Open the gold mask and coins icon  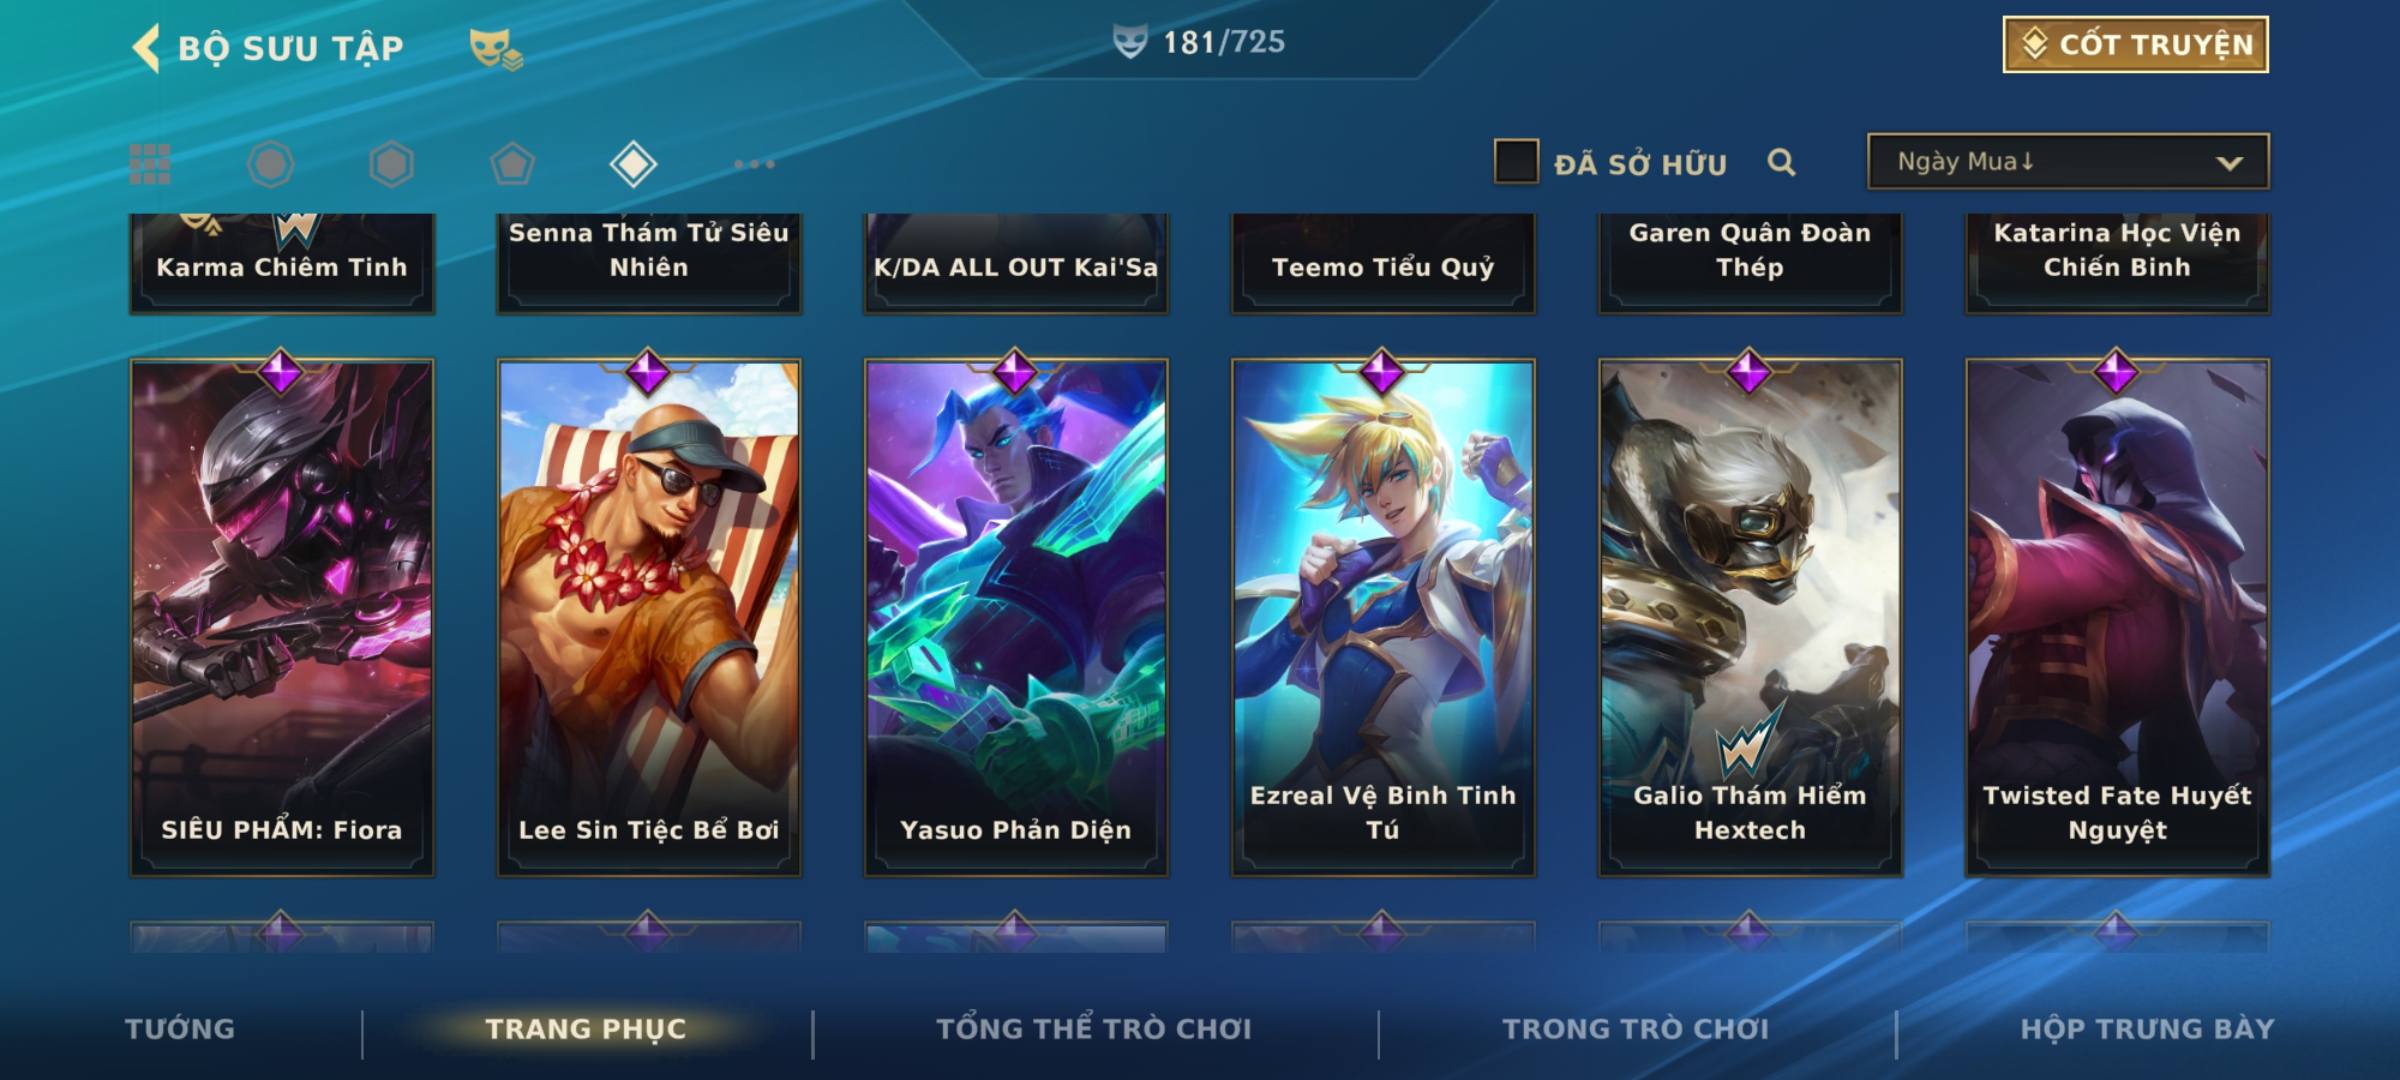pos(496,48)
